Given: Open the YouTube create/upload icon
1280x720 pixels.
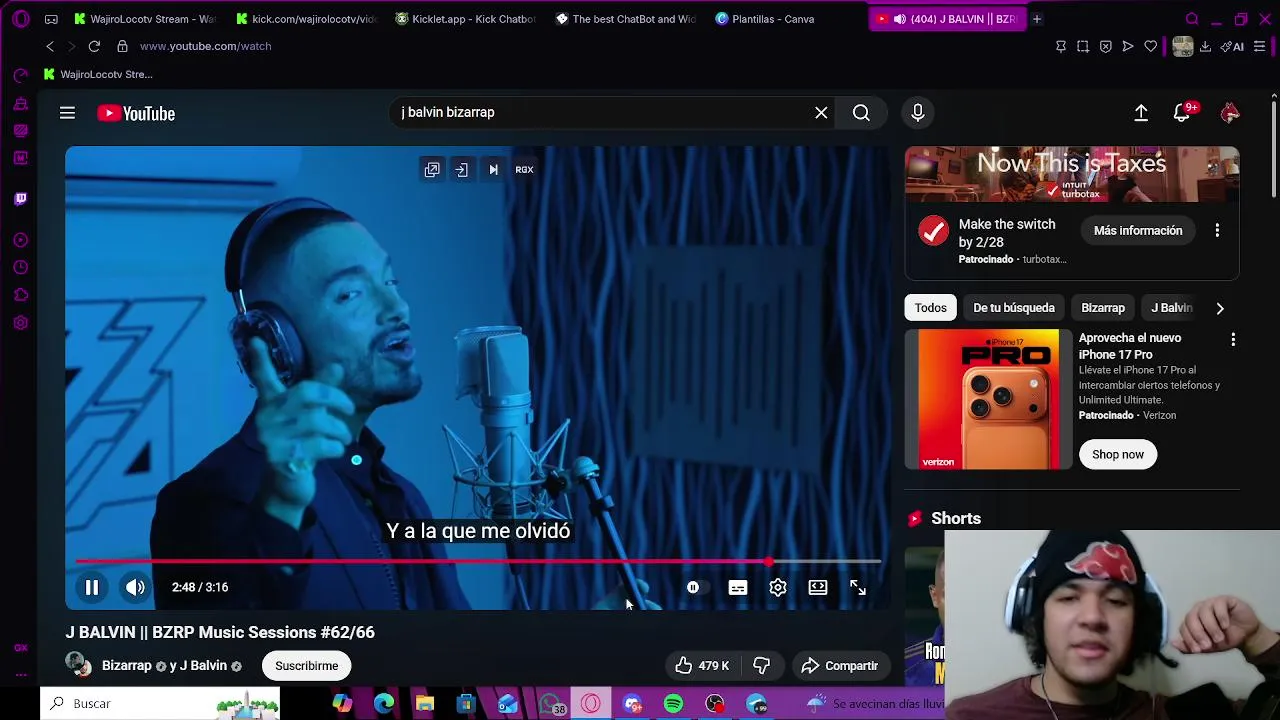Looking at the screenshot, I should (1141, 113).
